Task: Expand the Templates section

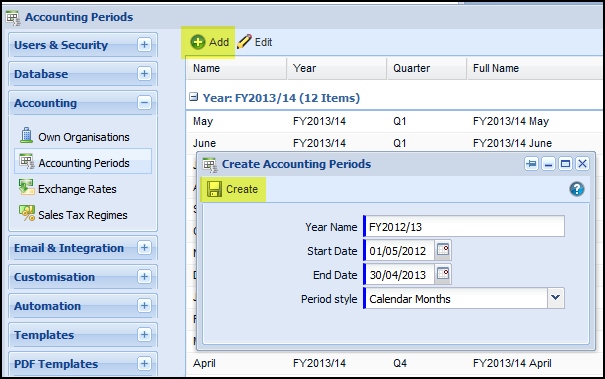Action: pos(144,334)
